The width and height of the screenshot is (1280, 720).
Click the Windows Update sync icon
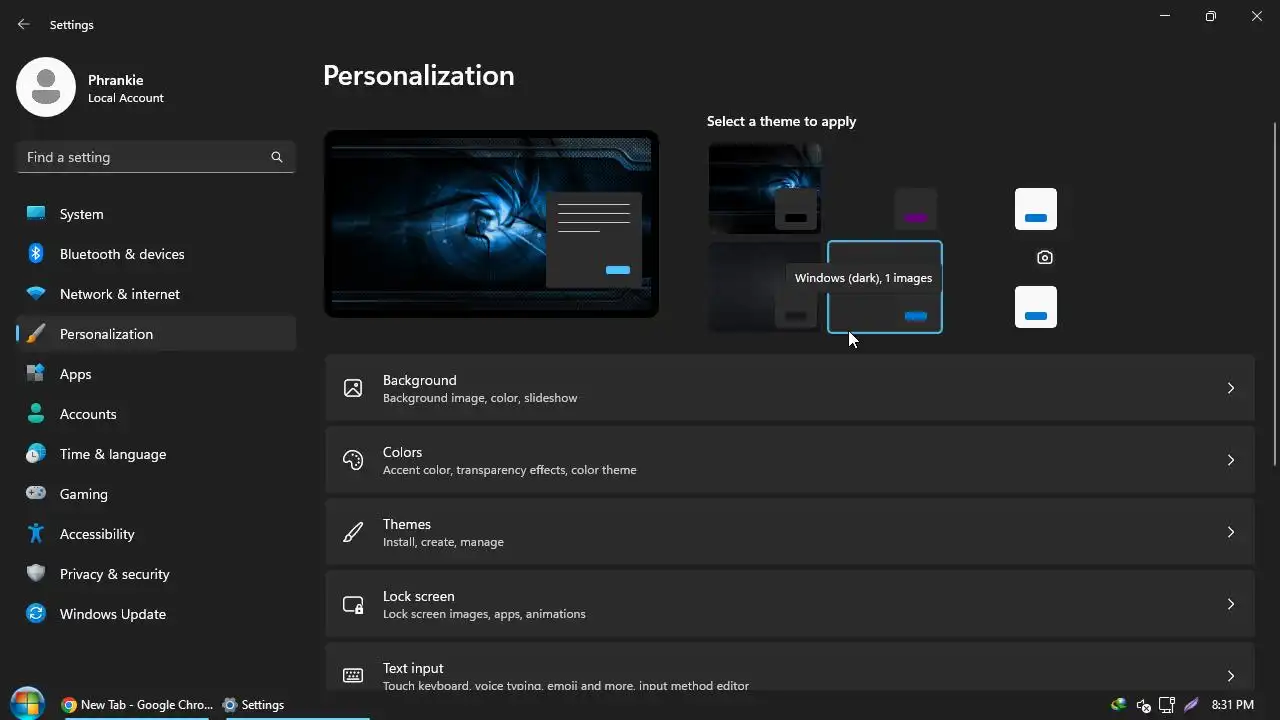[x=36, y=614]
